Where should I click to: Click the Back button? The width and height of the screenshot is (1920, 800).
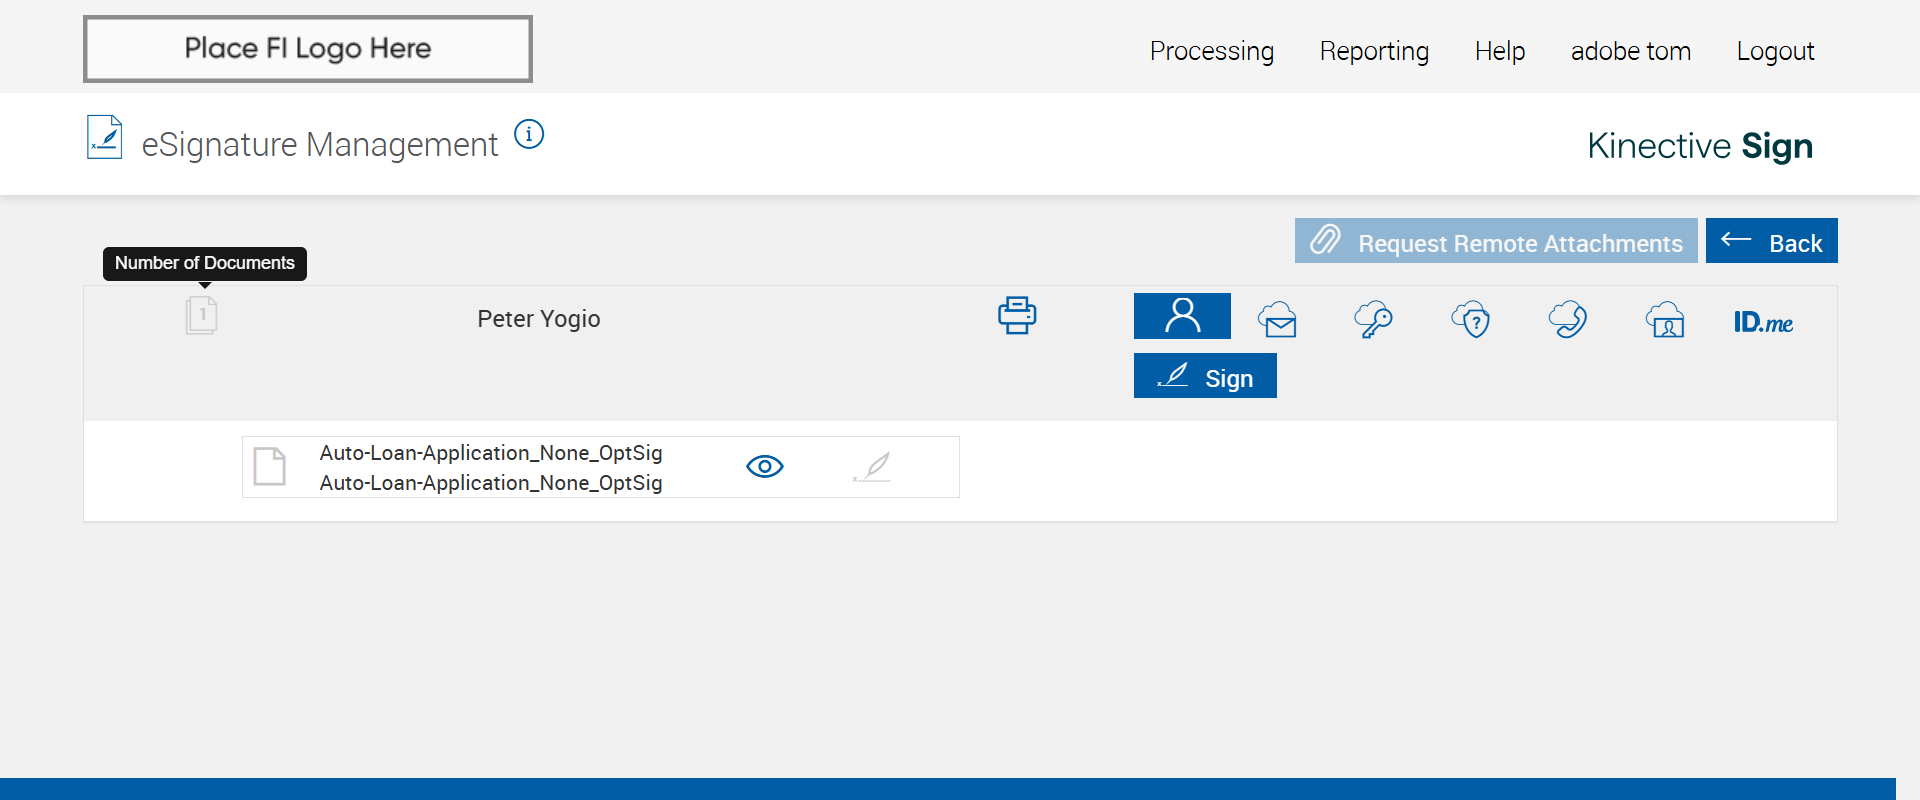1771,241
